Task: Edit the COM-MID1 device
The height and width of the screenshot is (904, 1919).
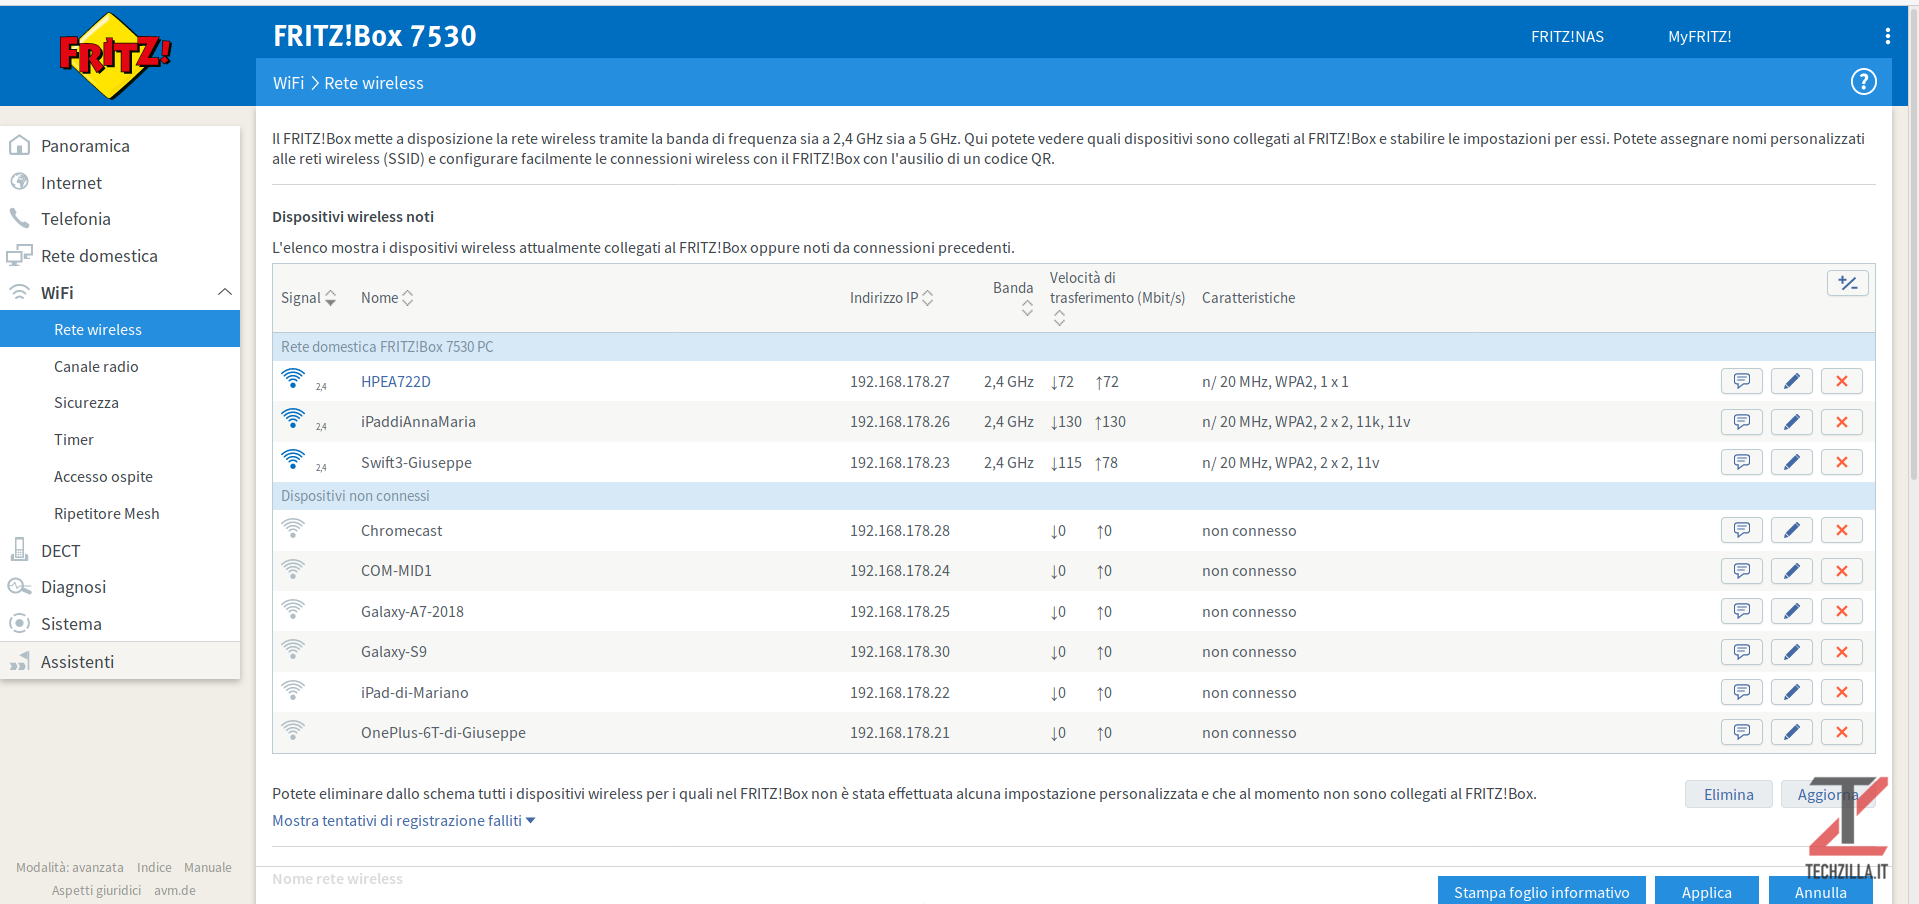Action: [x=1791, y=571]
